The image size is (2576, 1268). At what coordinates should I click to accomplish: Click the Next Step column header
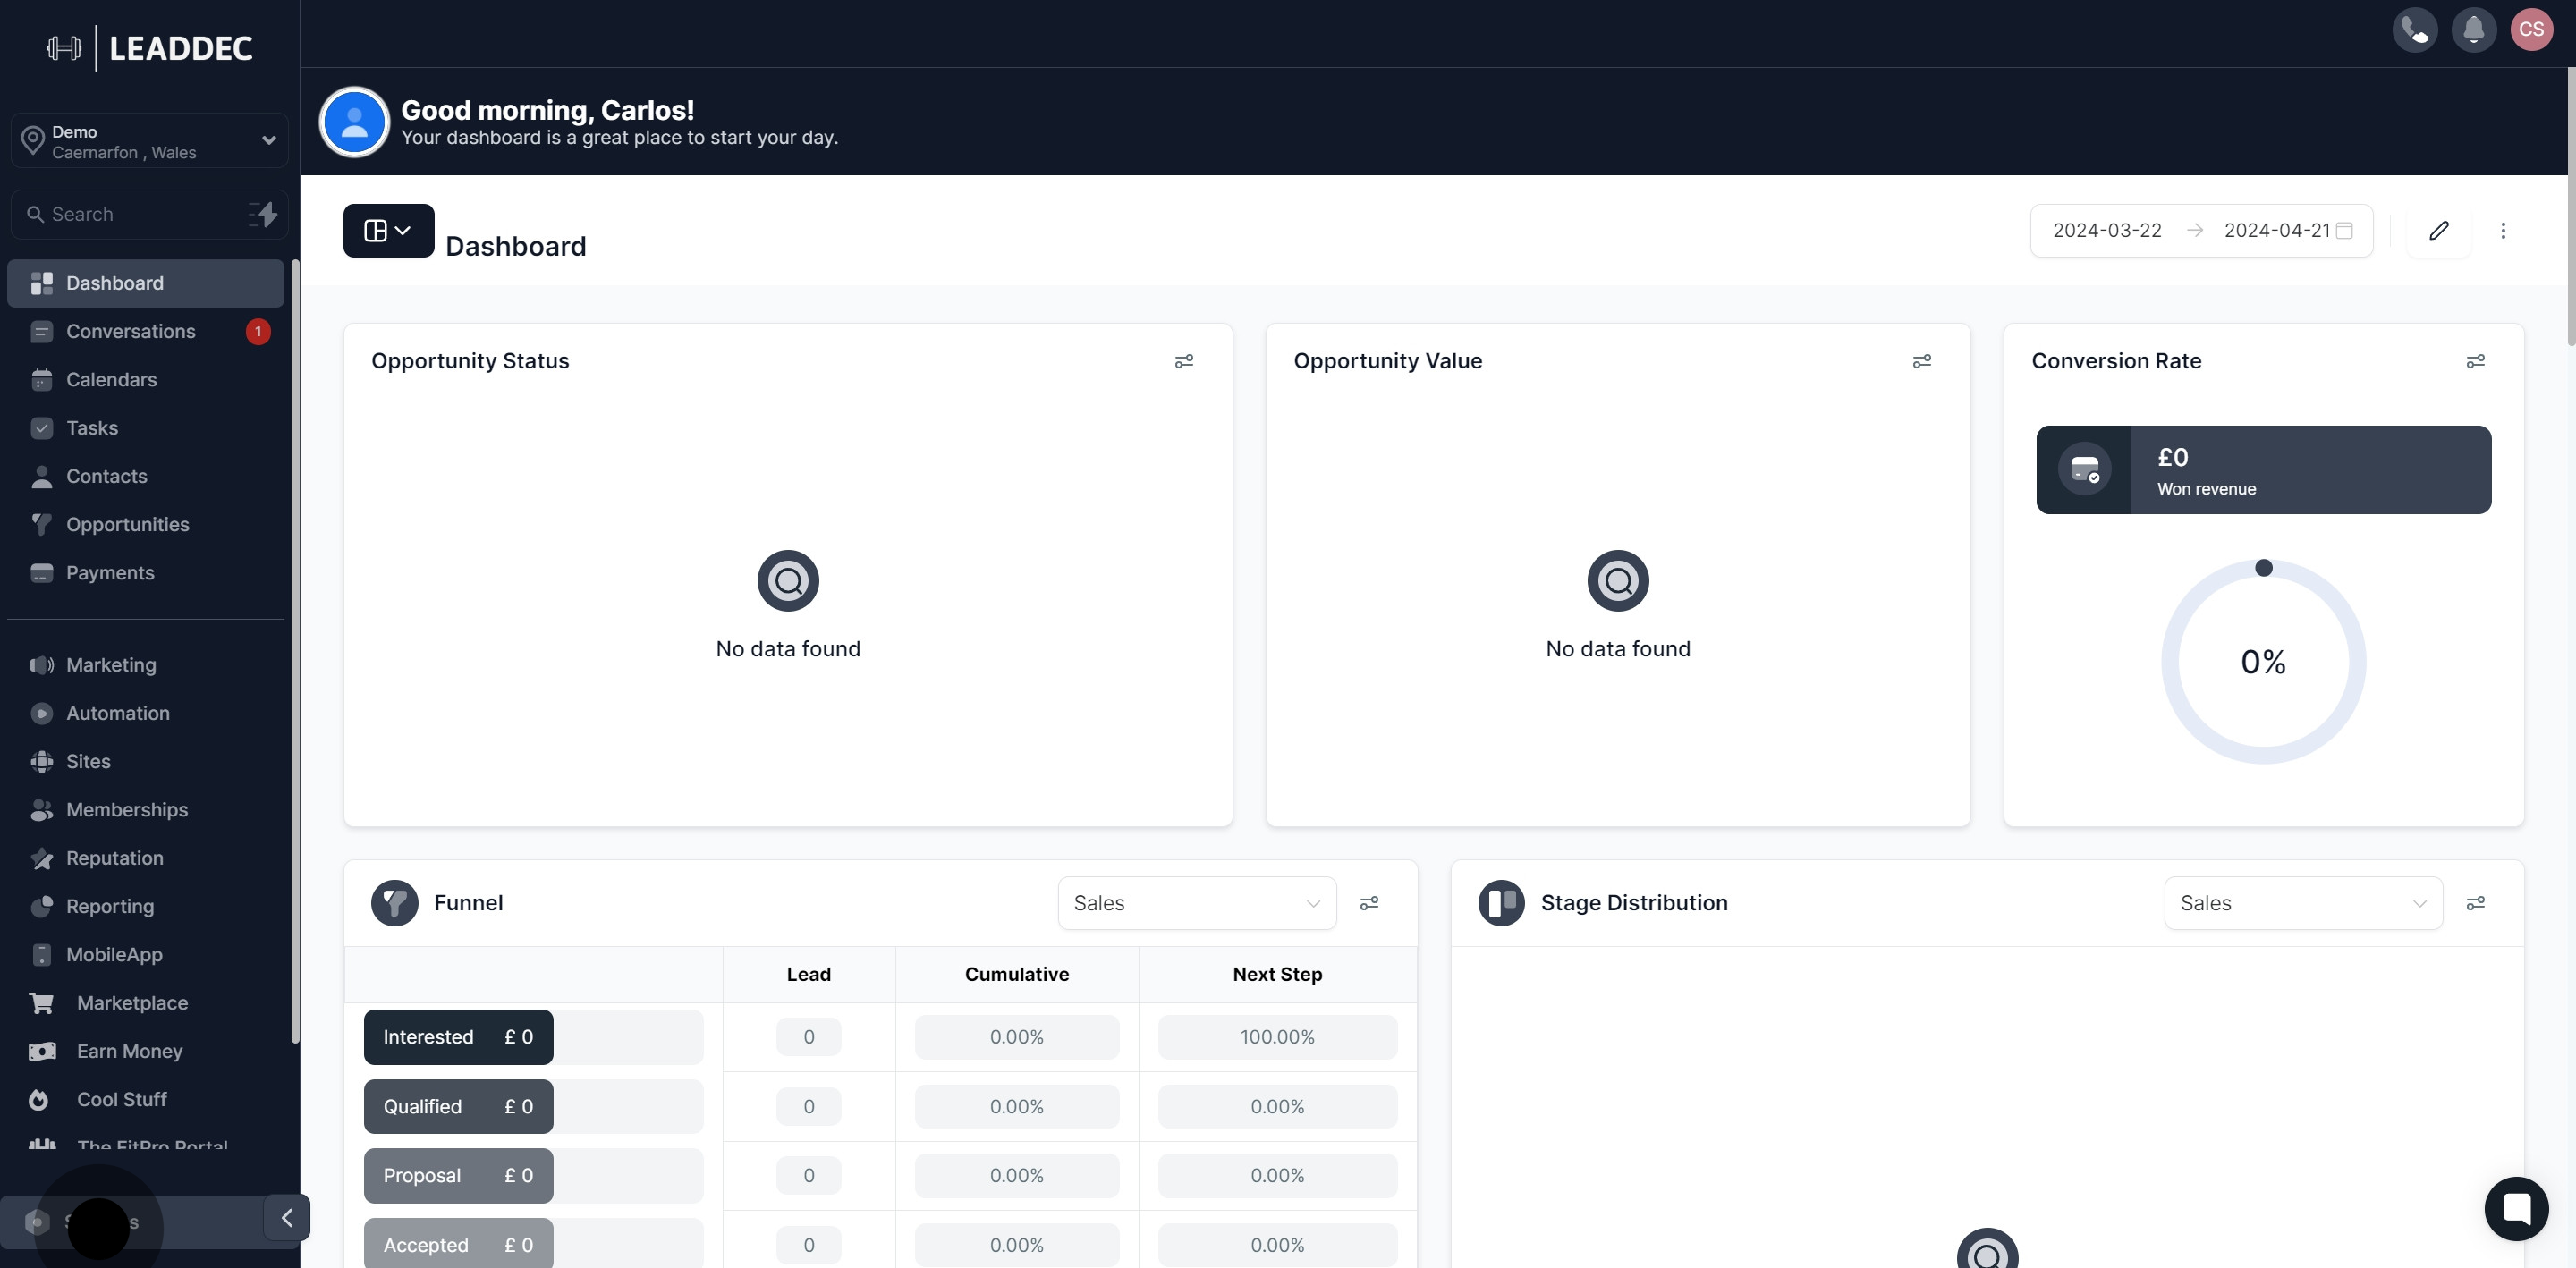tap(1277, 974)
